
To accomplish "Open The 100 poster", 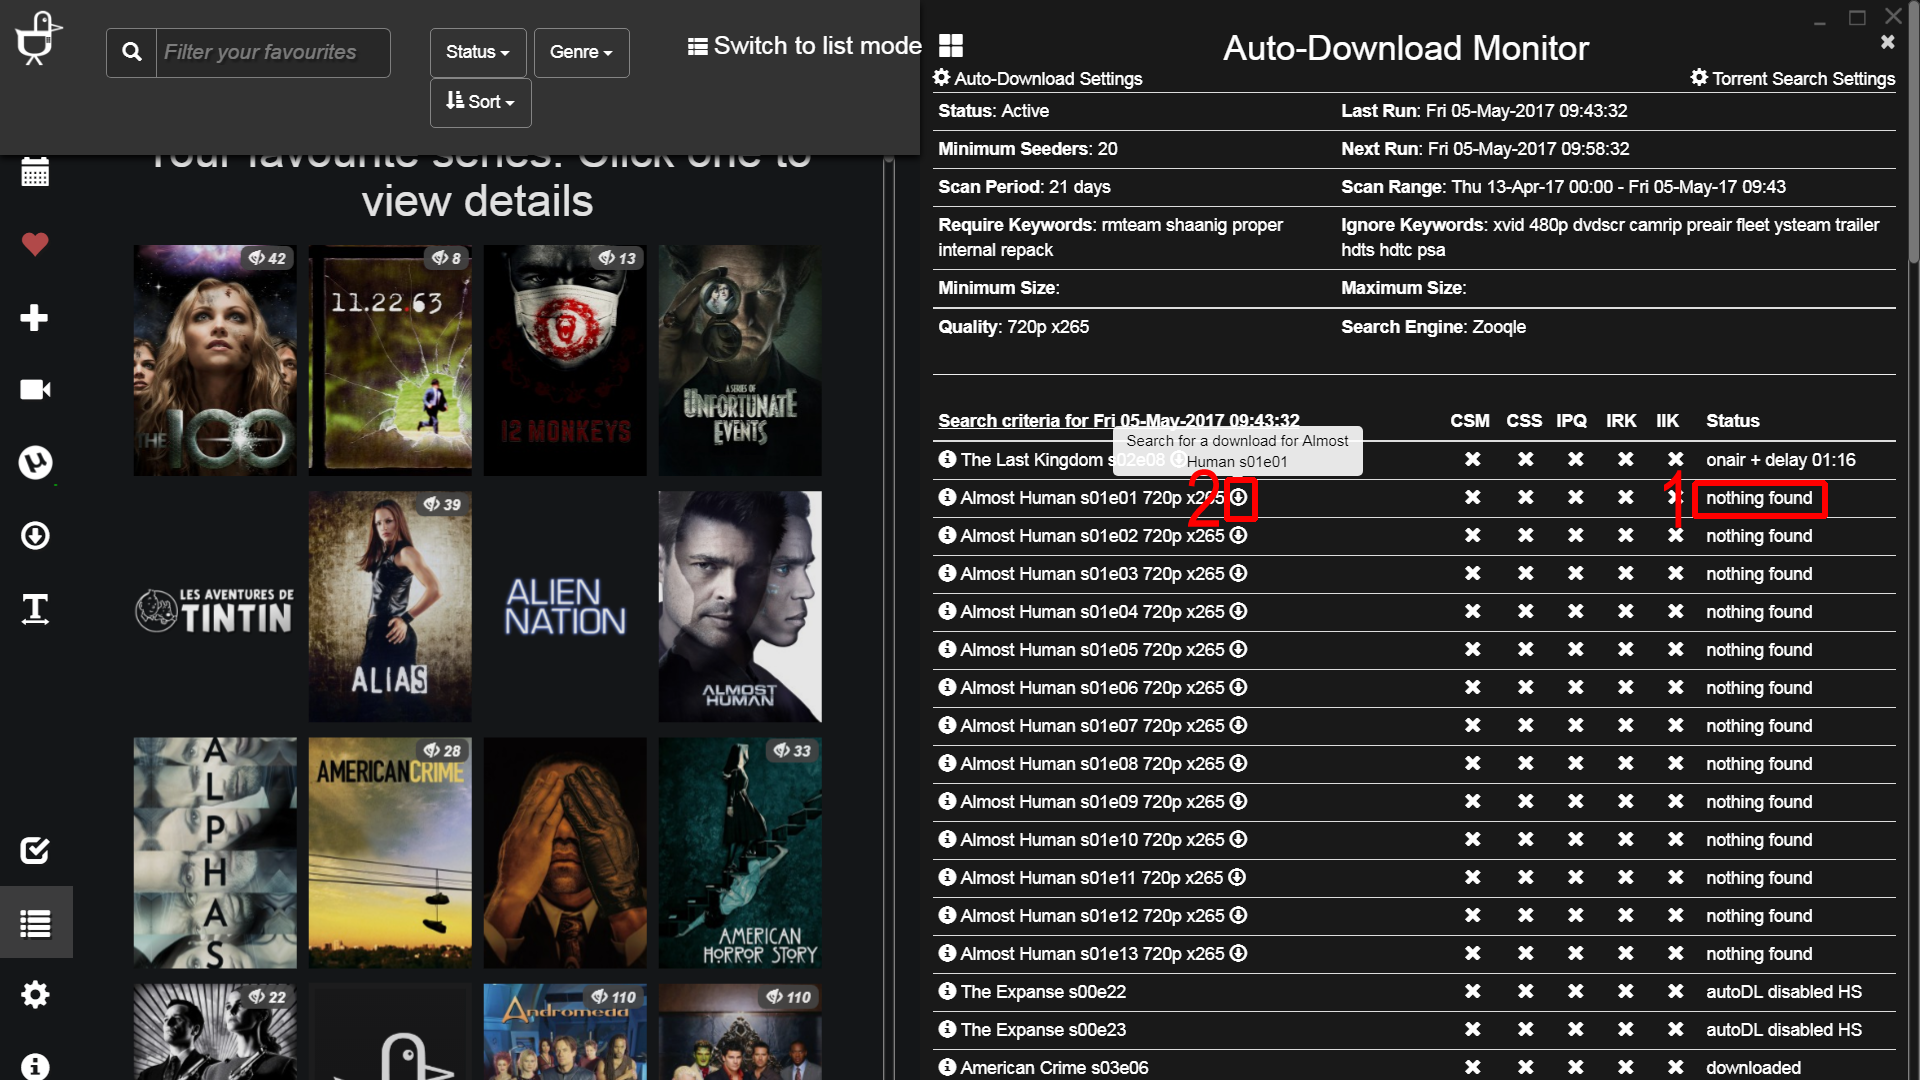I will [215, 360].
